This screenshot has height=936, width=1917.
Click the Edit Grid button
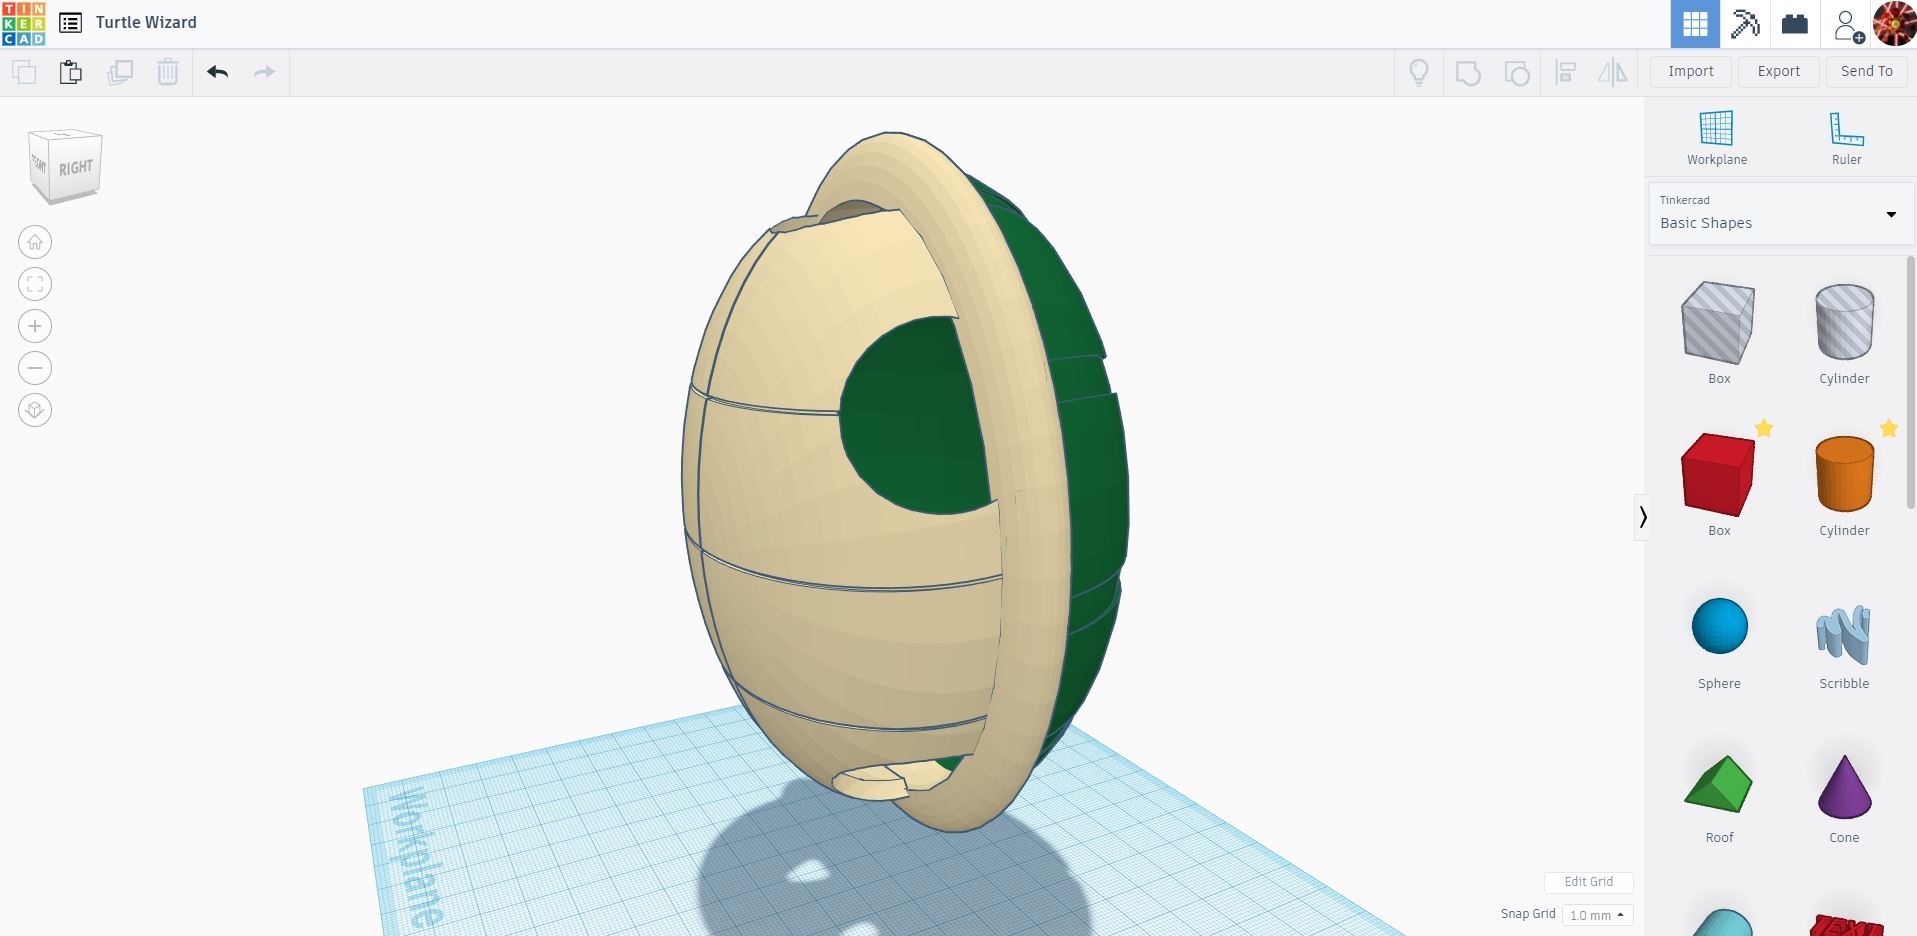pyautogui.click(x=1588, y=882)
